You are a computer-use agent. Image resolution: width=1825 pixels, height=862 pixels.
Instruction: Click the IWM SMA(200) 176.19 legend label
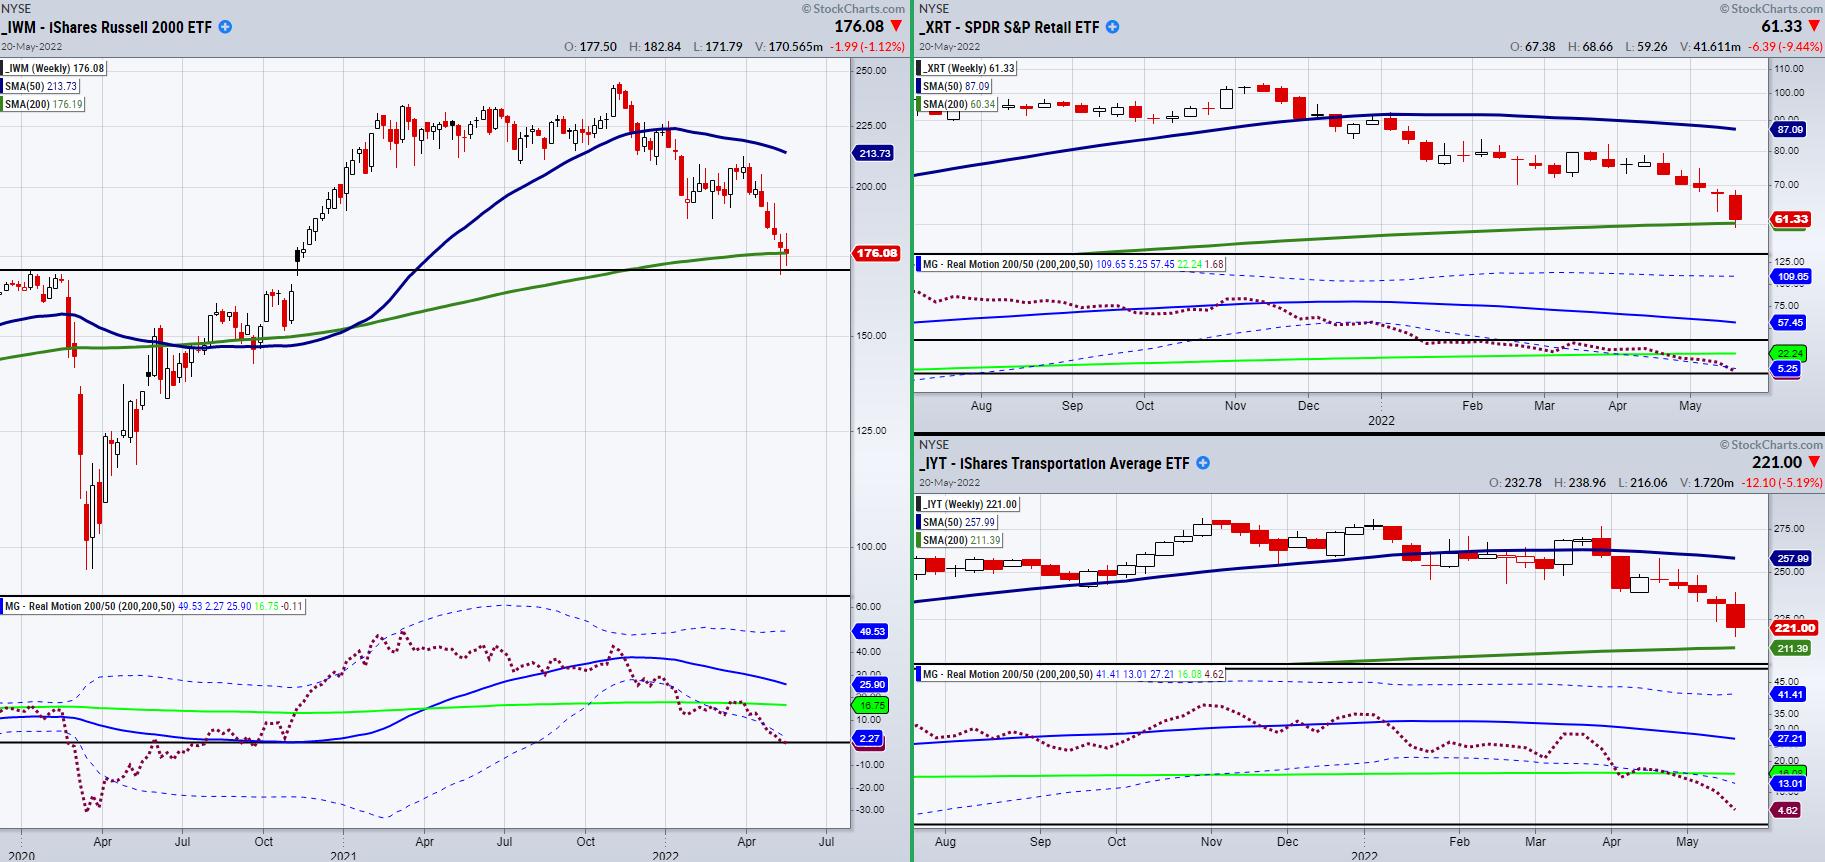(x=42, y=104)
